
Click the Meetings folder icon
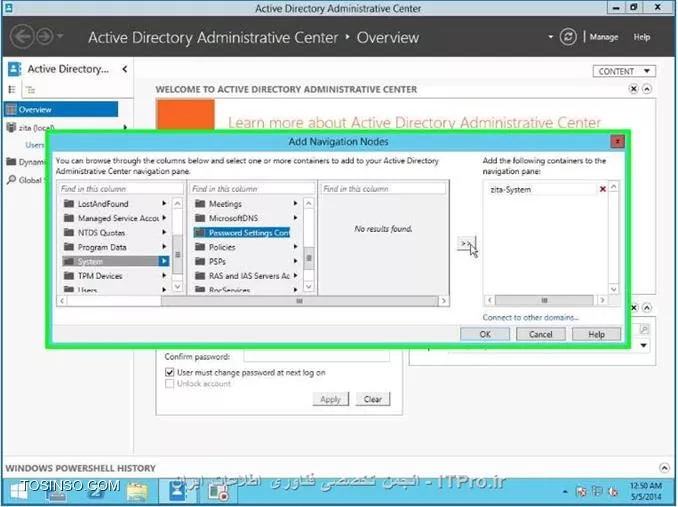(200, 204)
